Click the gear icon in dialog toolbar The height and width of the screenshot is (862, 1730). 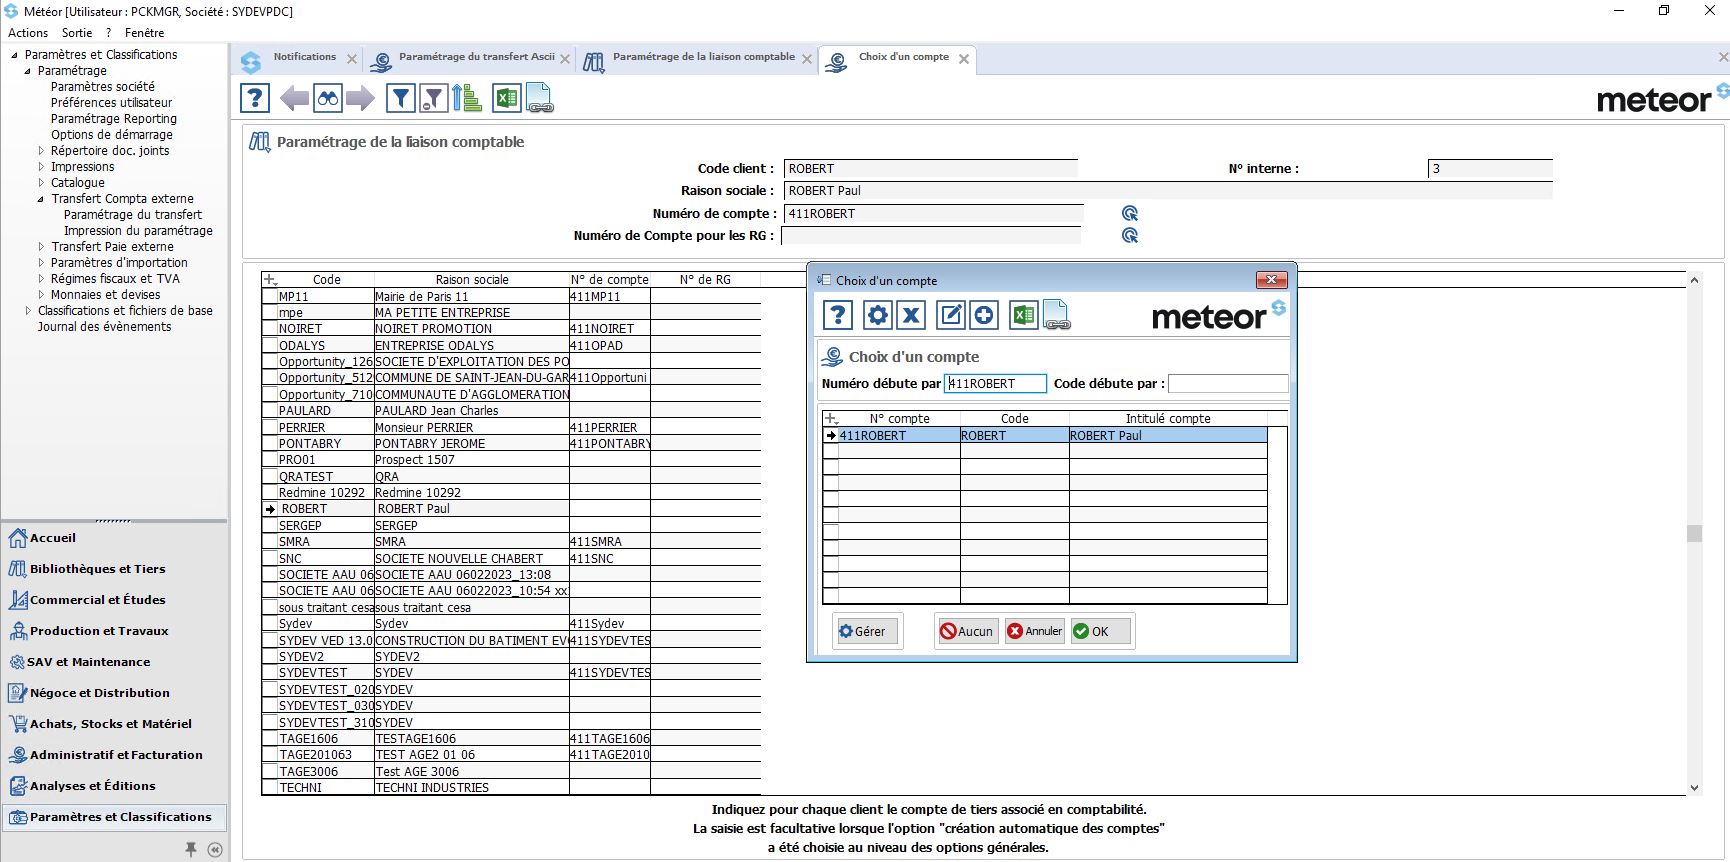coord(878,315)
